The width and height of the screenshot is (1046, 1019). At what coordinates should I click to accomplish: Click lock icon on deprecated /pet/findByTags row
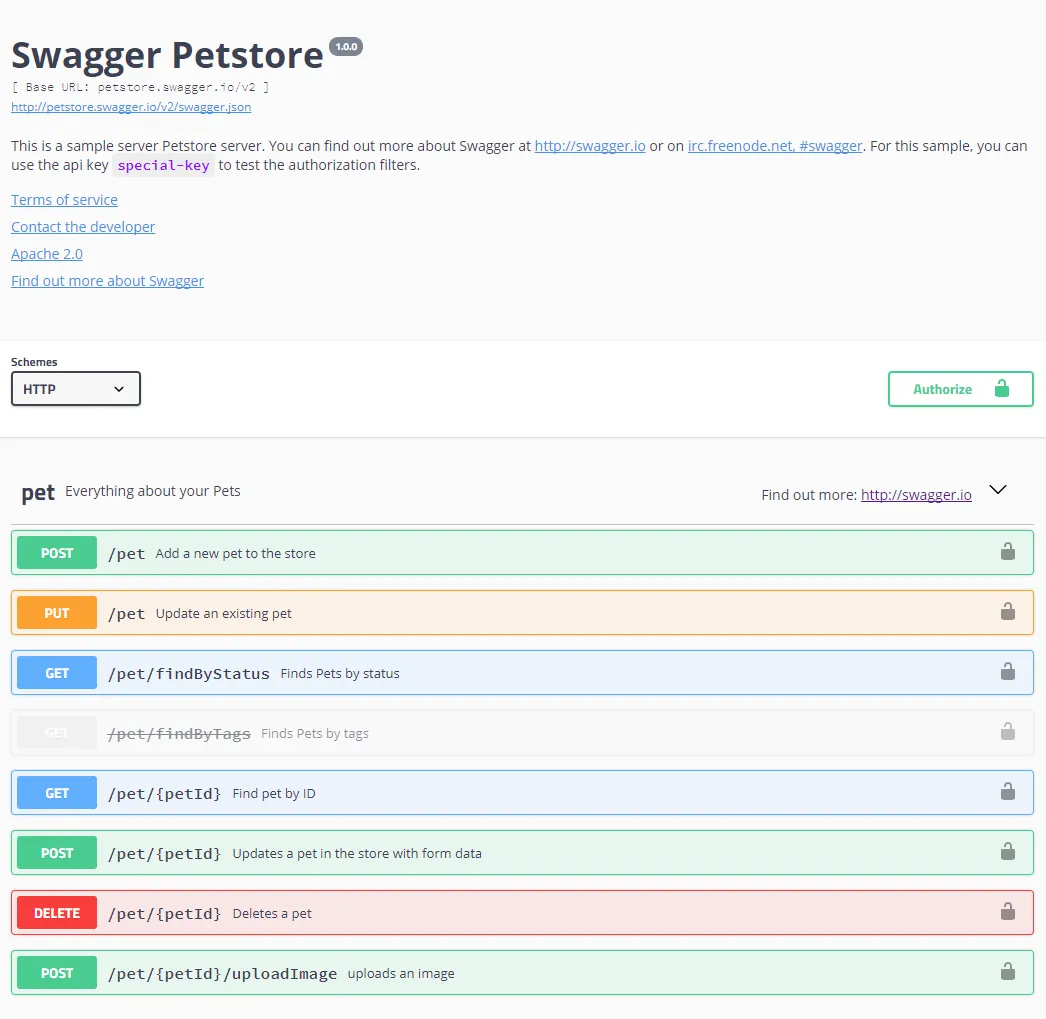coord(1008,732)
